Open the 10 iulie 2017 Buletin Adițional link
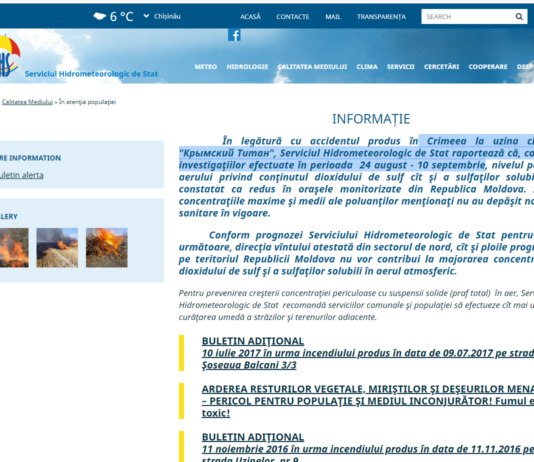 (x=368, y=353)
